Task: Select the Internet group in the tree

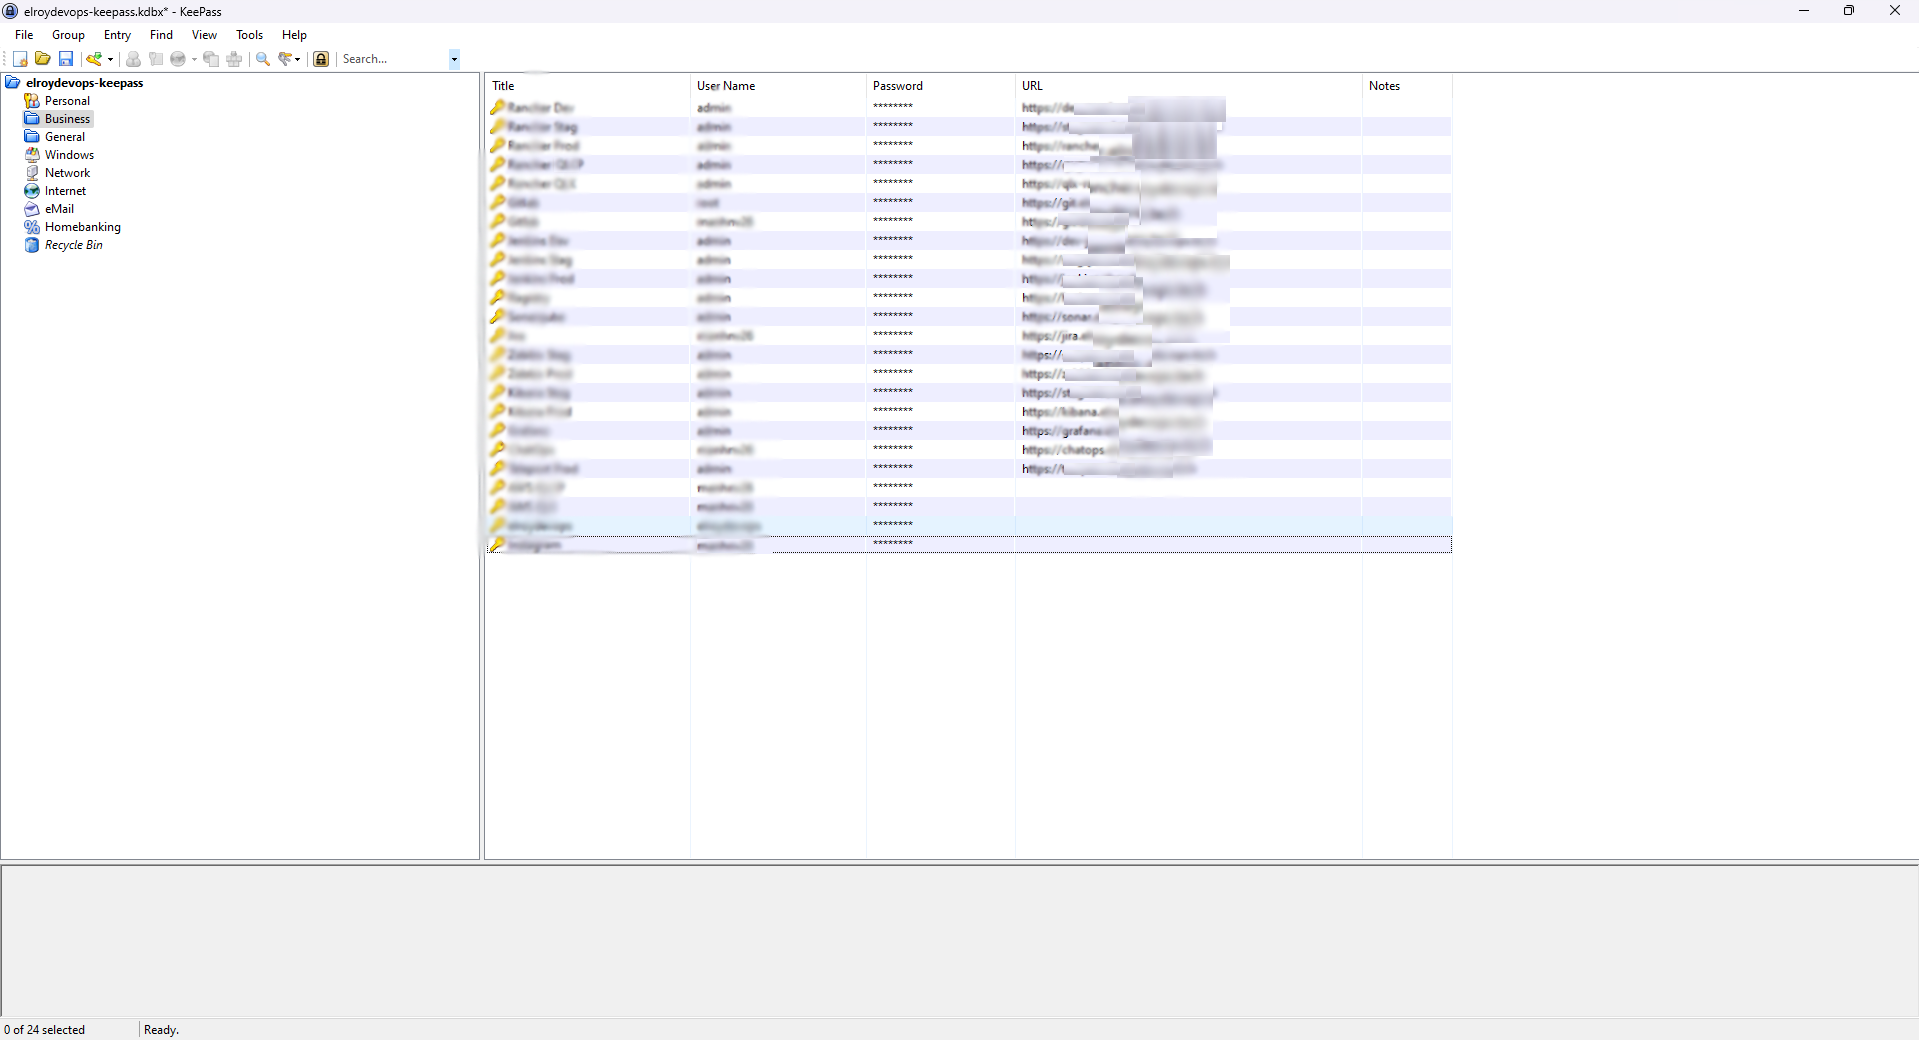Action: click(65, 191)
